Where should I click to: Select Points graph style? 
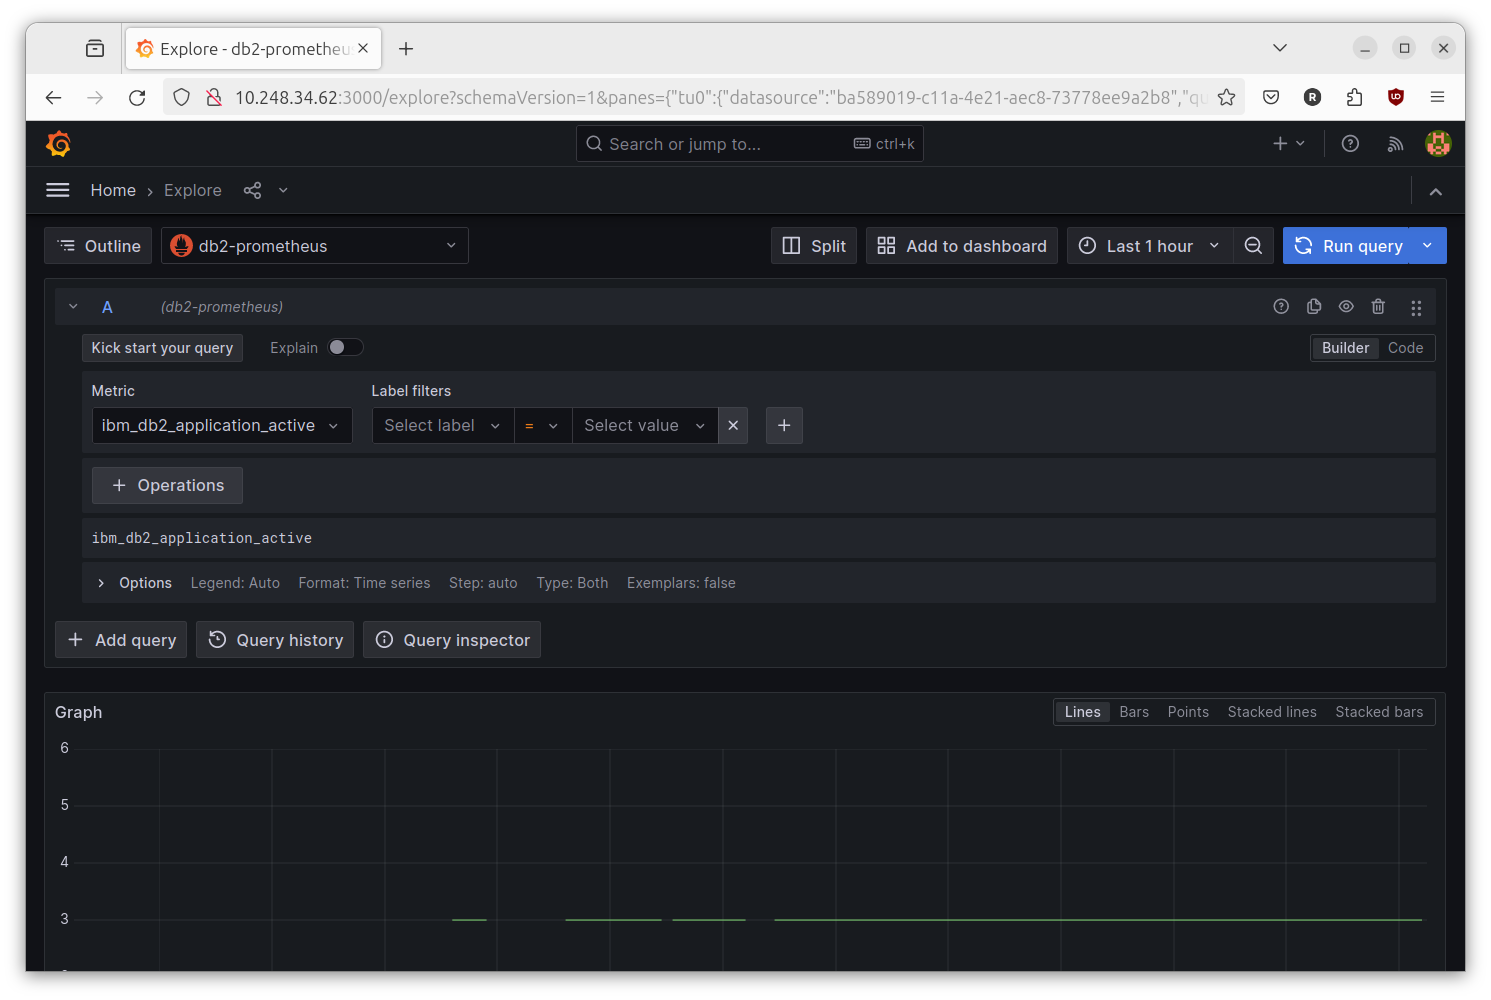(1188, 712)
